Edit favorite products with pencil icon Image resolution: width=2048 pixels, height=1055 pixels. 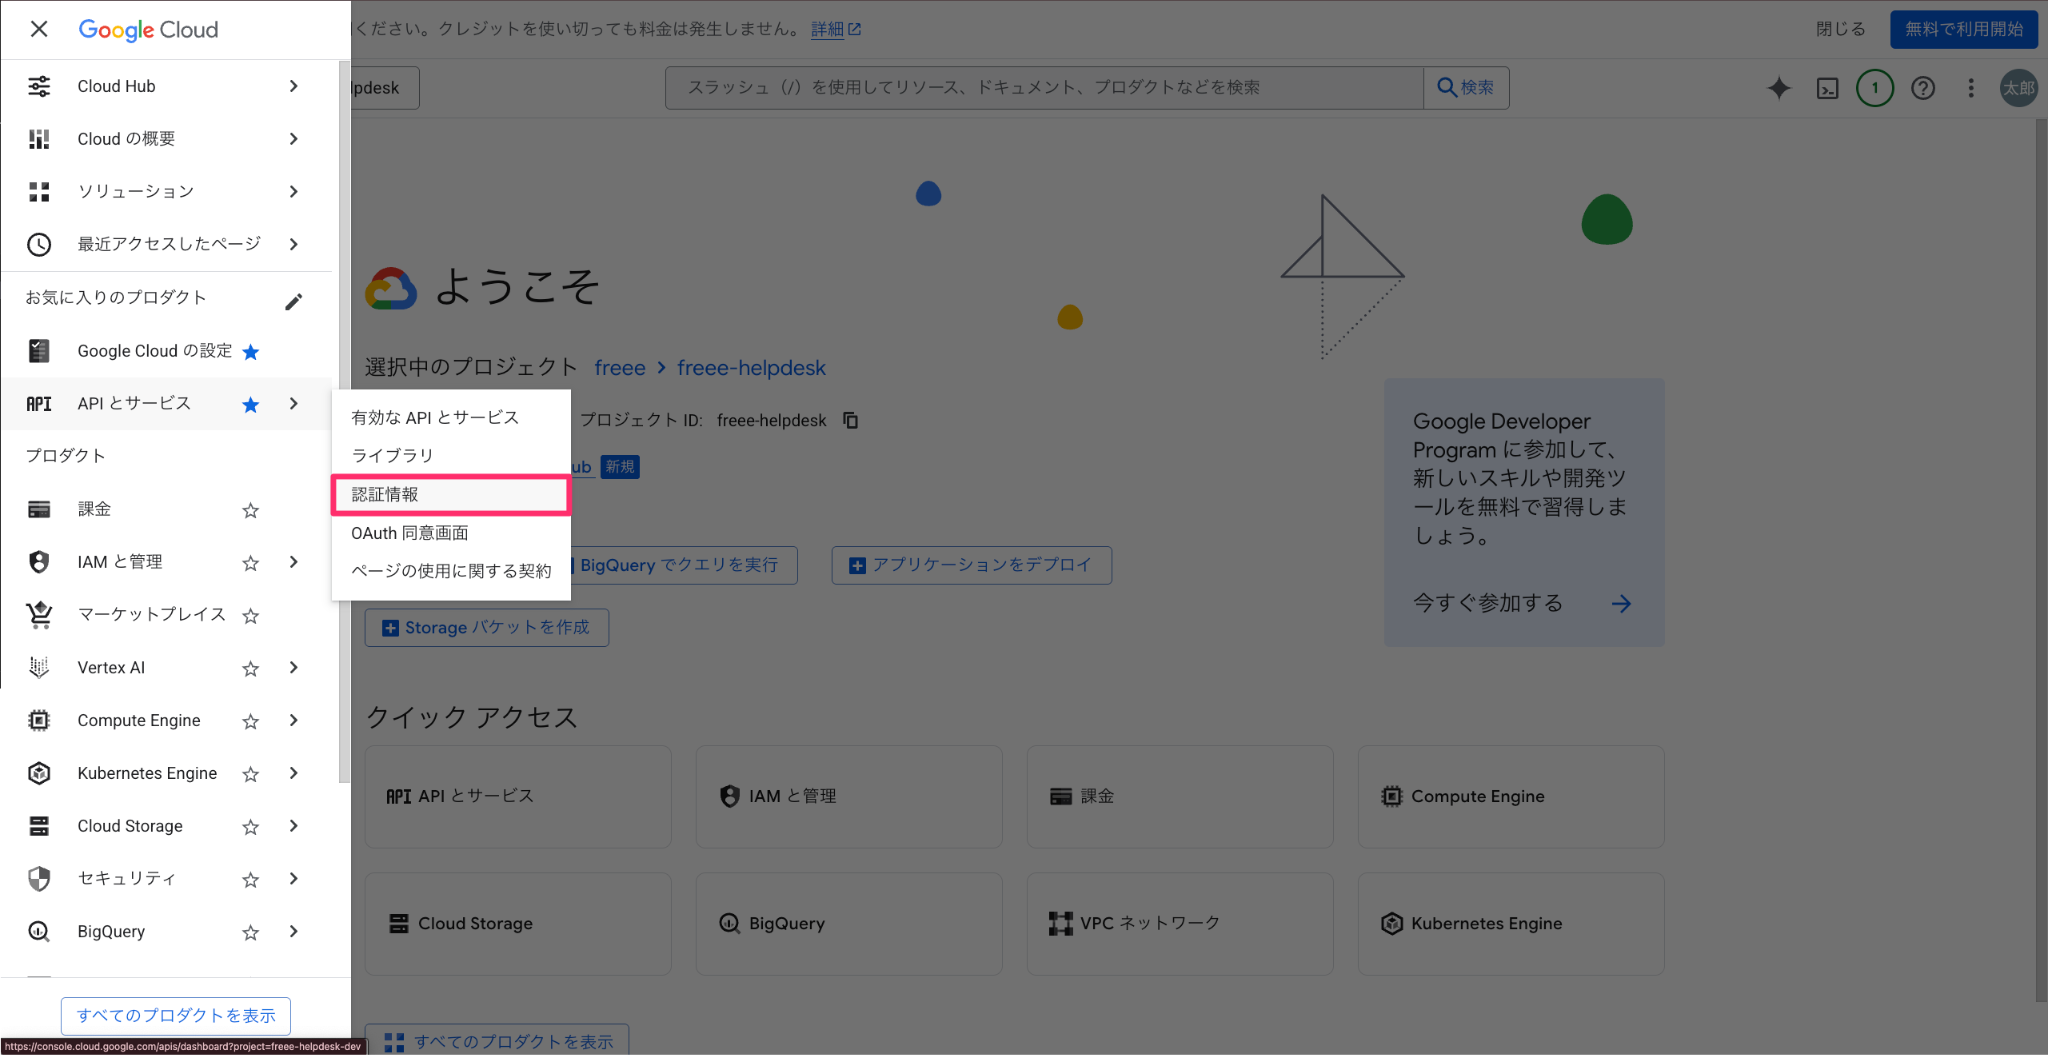click(293, 301)
